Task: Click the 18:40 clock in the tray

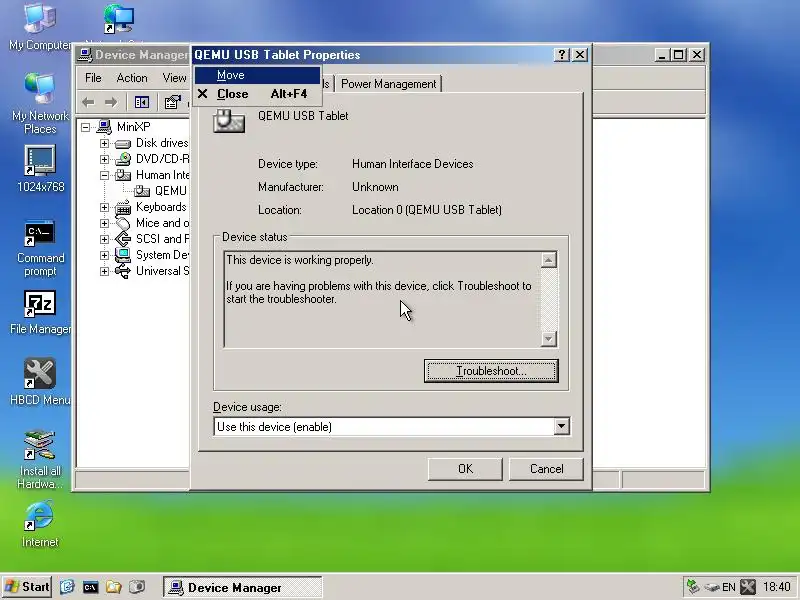Action: coord(777,587)
